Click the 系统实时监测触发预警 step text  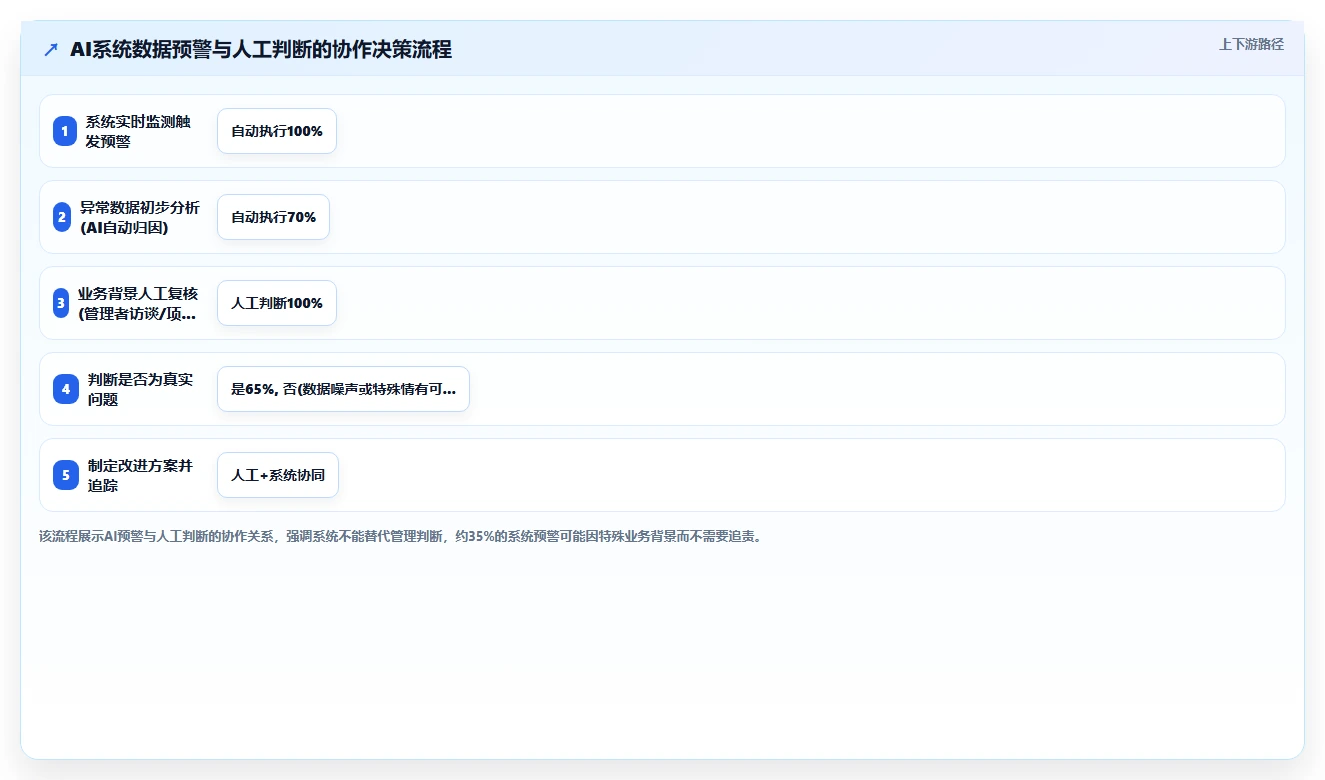tap(138, 131)
